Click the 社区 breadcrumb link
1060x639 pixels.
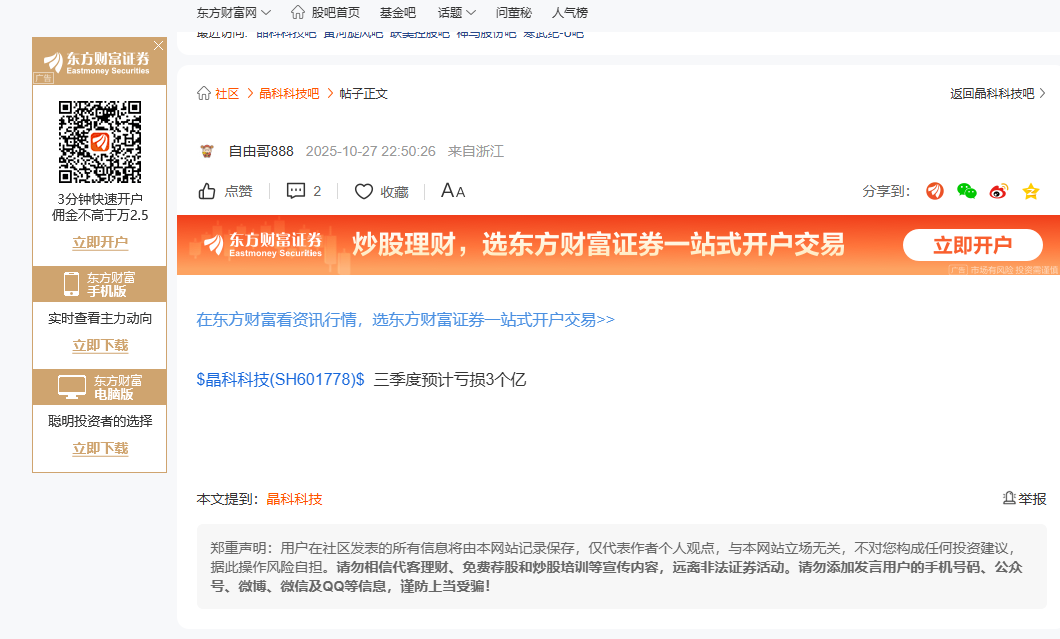click(x=227, y=93)
